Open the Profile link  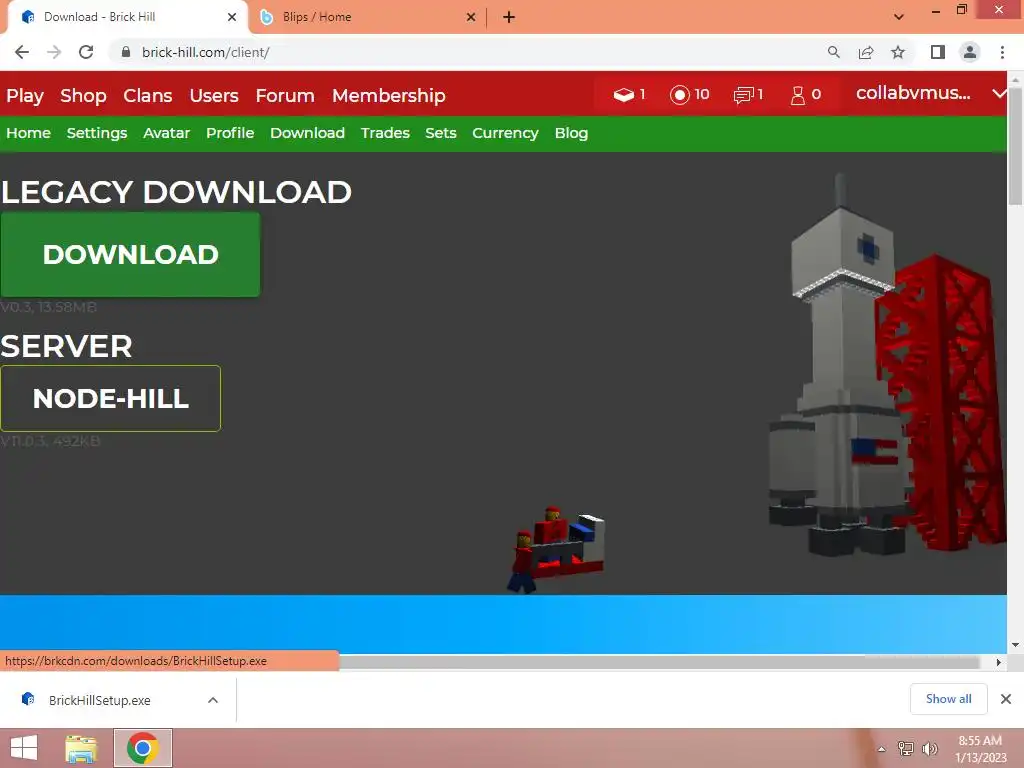[230, 133]
